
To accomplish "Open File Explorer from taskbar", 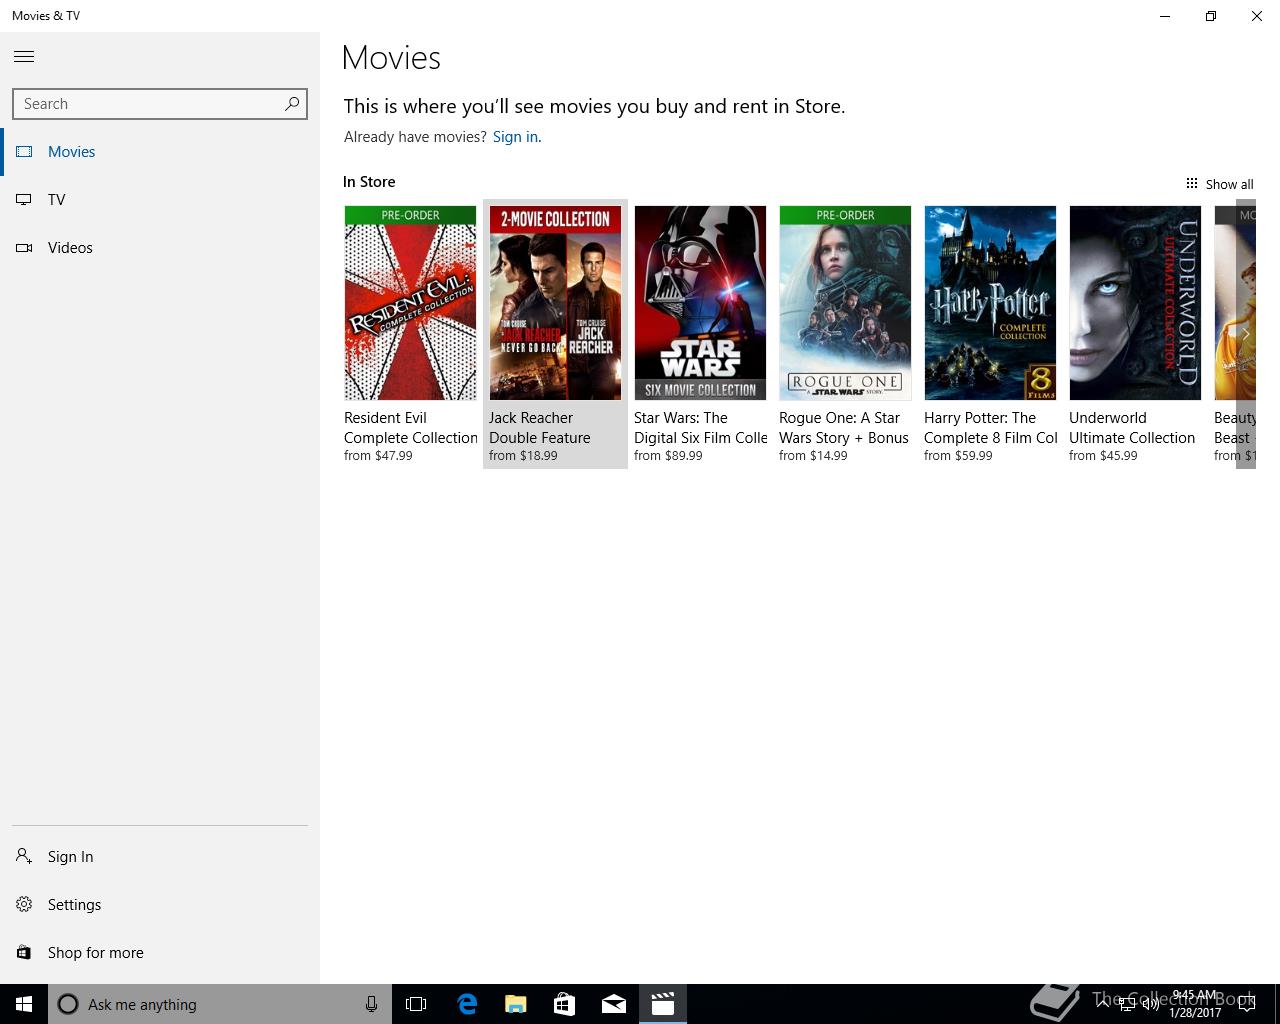I will pos(516,1004).
